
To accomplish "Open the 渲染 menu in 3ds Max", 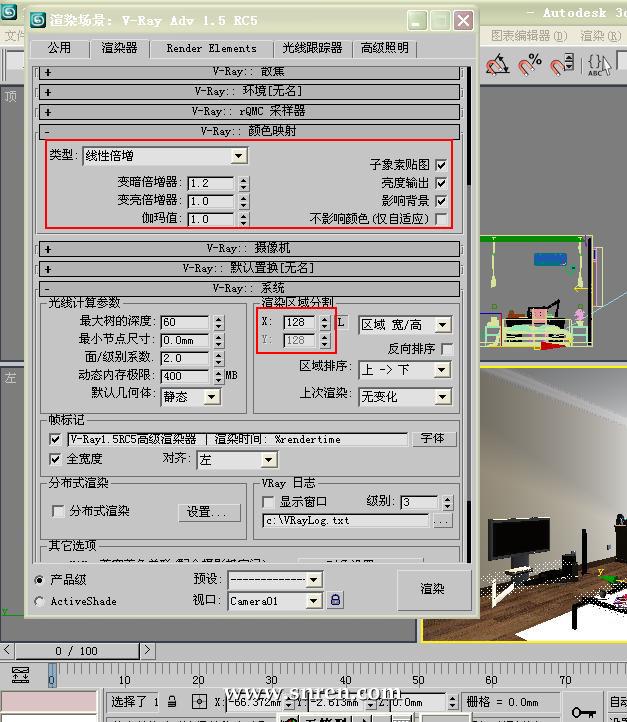I will pos(600,35).
